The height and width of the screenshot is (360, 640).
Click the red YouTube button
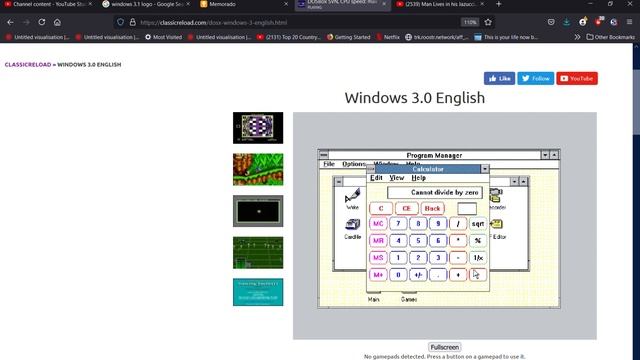[x=577, y=78]
